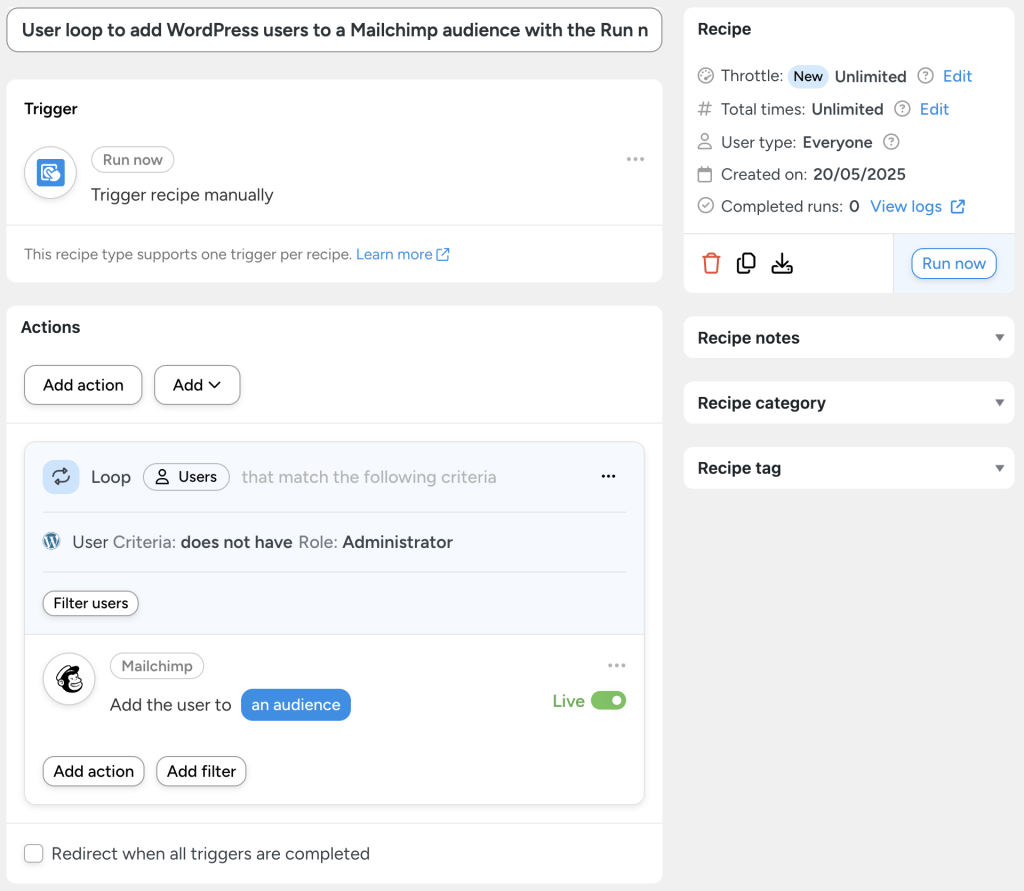Click the recipe title input field
Image resolution: width=1024 pixels, height=891 pixels.
pos(334,30)
